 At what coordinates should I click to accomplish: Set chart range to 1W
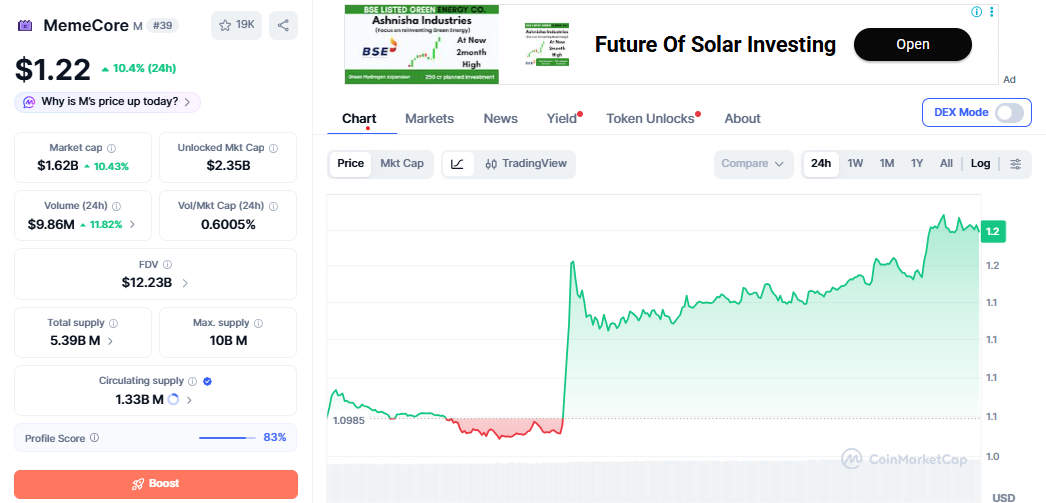855,163
